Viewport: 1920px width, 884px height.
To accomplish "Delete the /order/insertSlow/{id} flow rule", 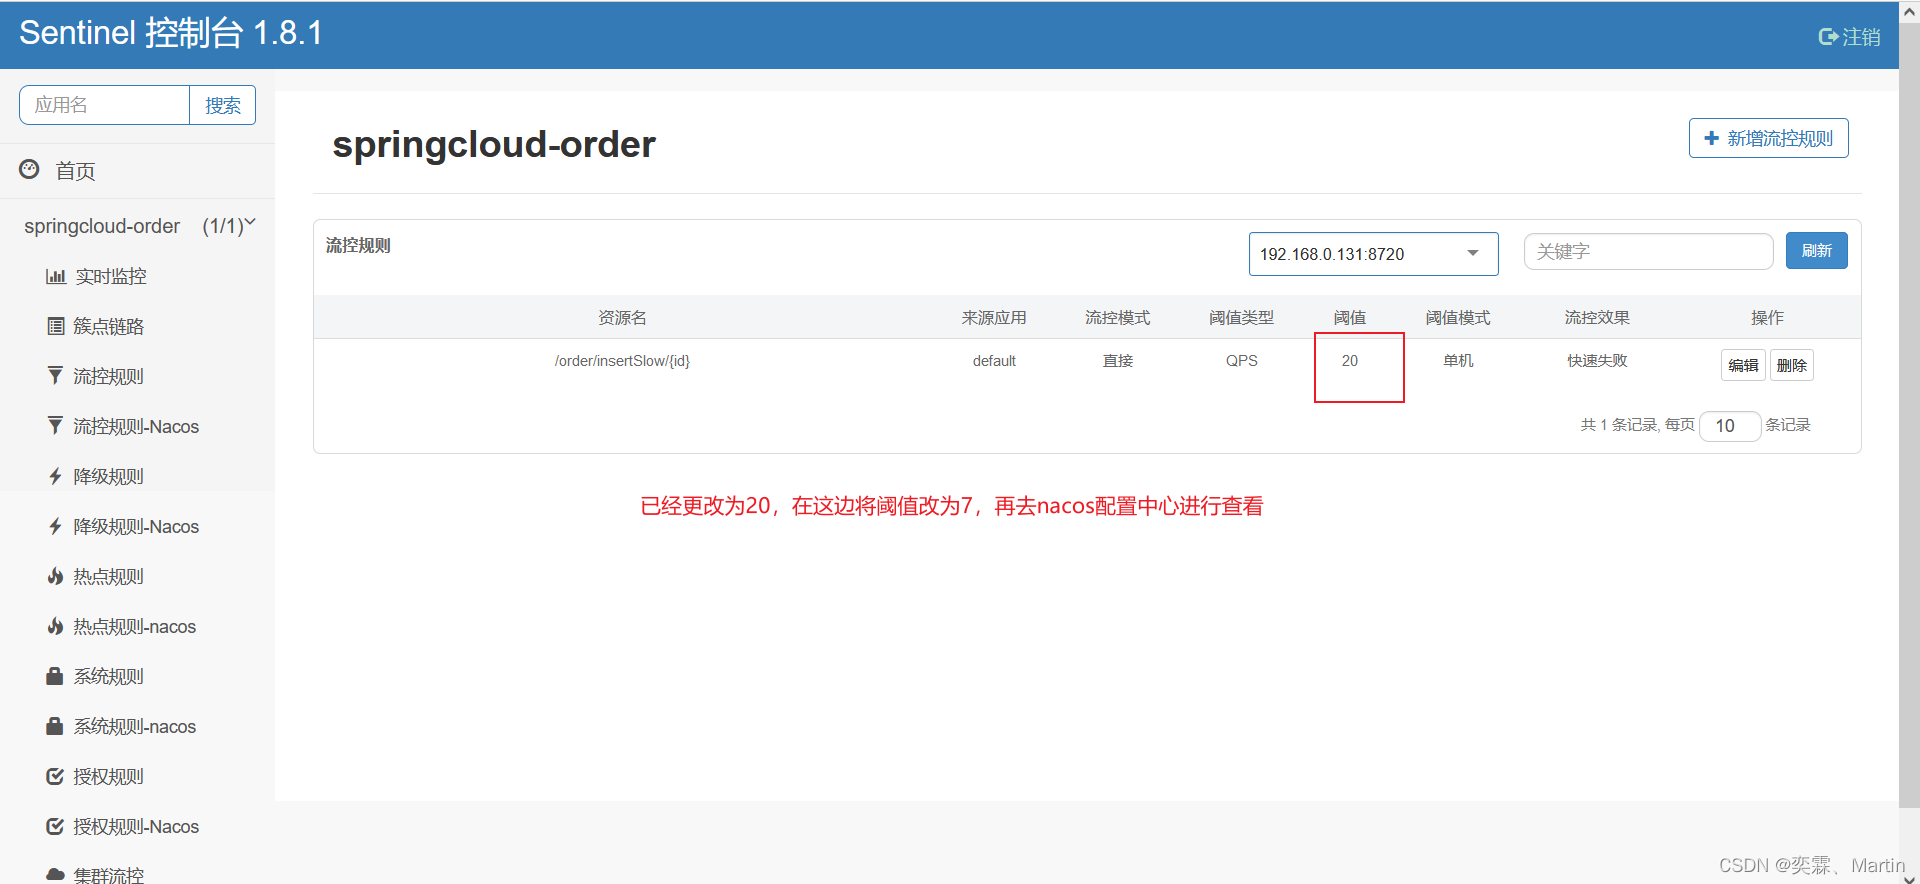I will 1791,365.
